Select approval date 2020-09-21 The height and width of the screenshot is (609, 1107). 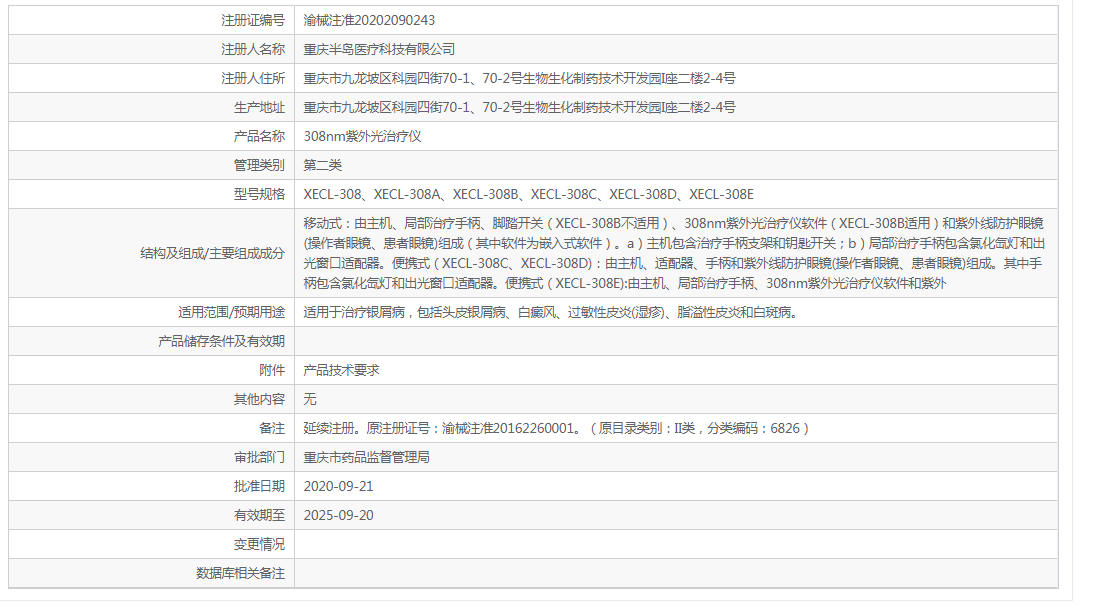(338, 486)
